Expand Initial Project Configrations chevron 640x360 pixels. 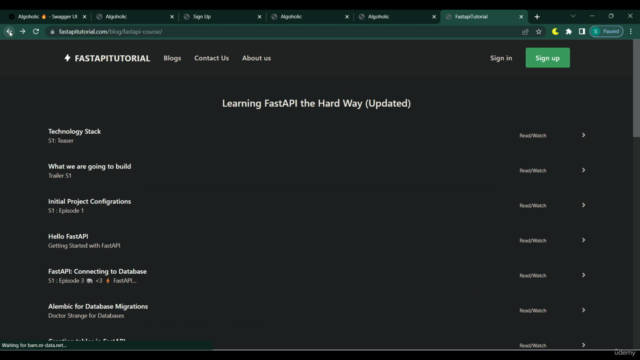[583, 205]
